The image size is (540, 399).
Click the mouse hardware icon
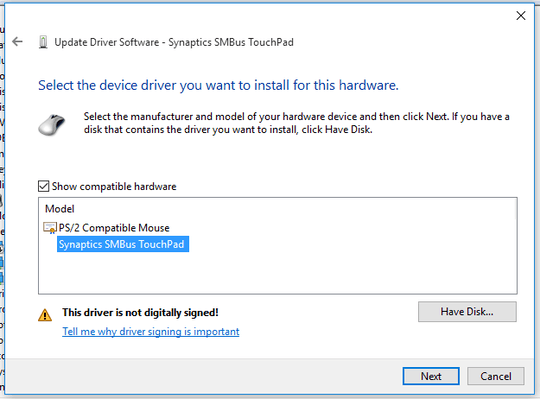coord(52,125)
